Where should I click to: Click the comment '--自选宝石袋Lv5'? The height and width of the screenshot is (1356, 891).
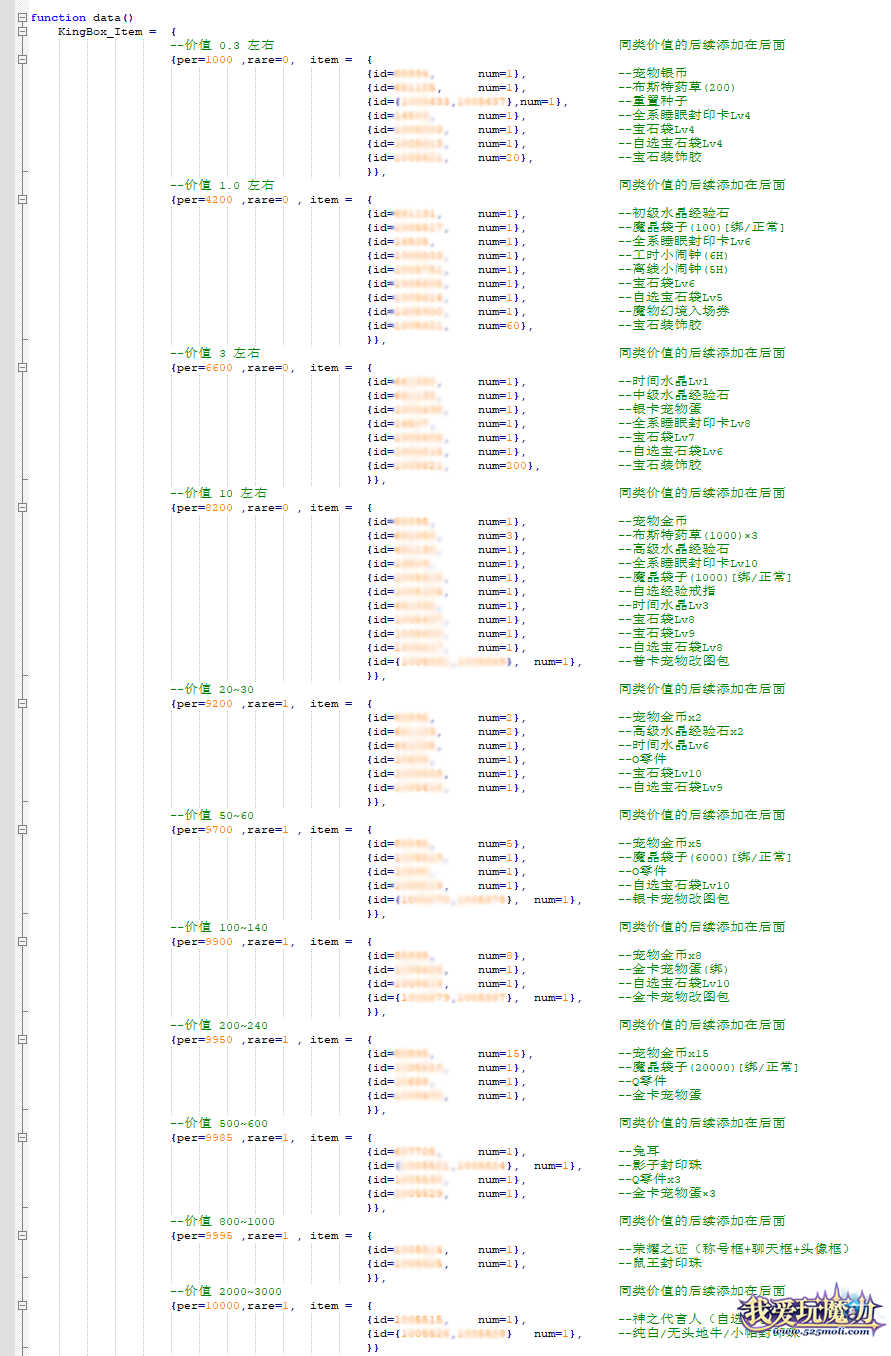click(x=670, y=297)
